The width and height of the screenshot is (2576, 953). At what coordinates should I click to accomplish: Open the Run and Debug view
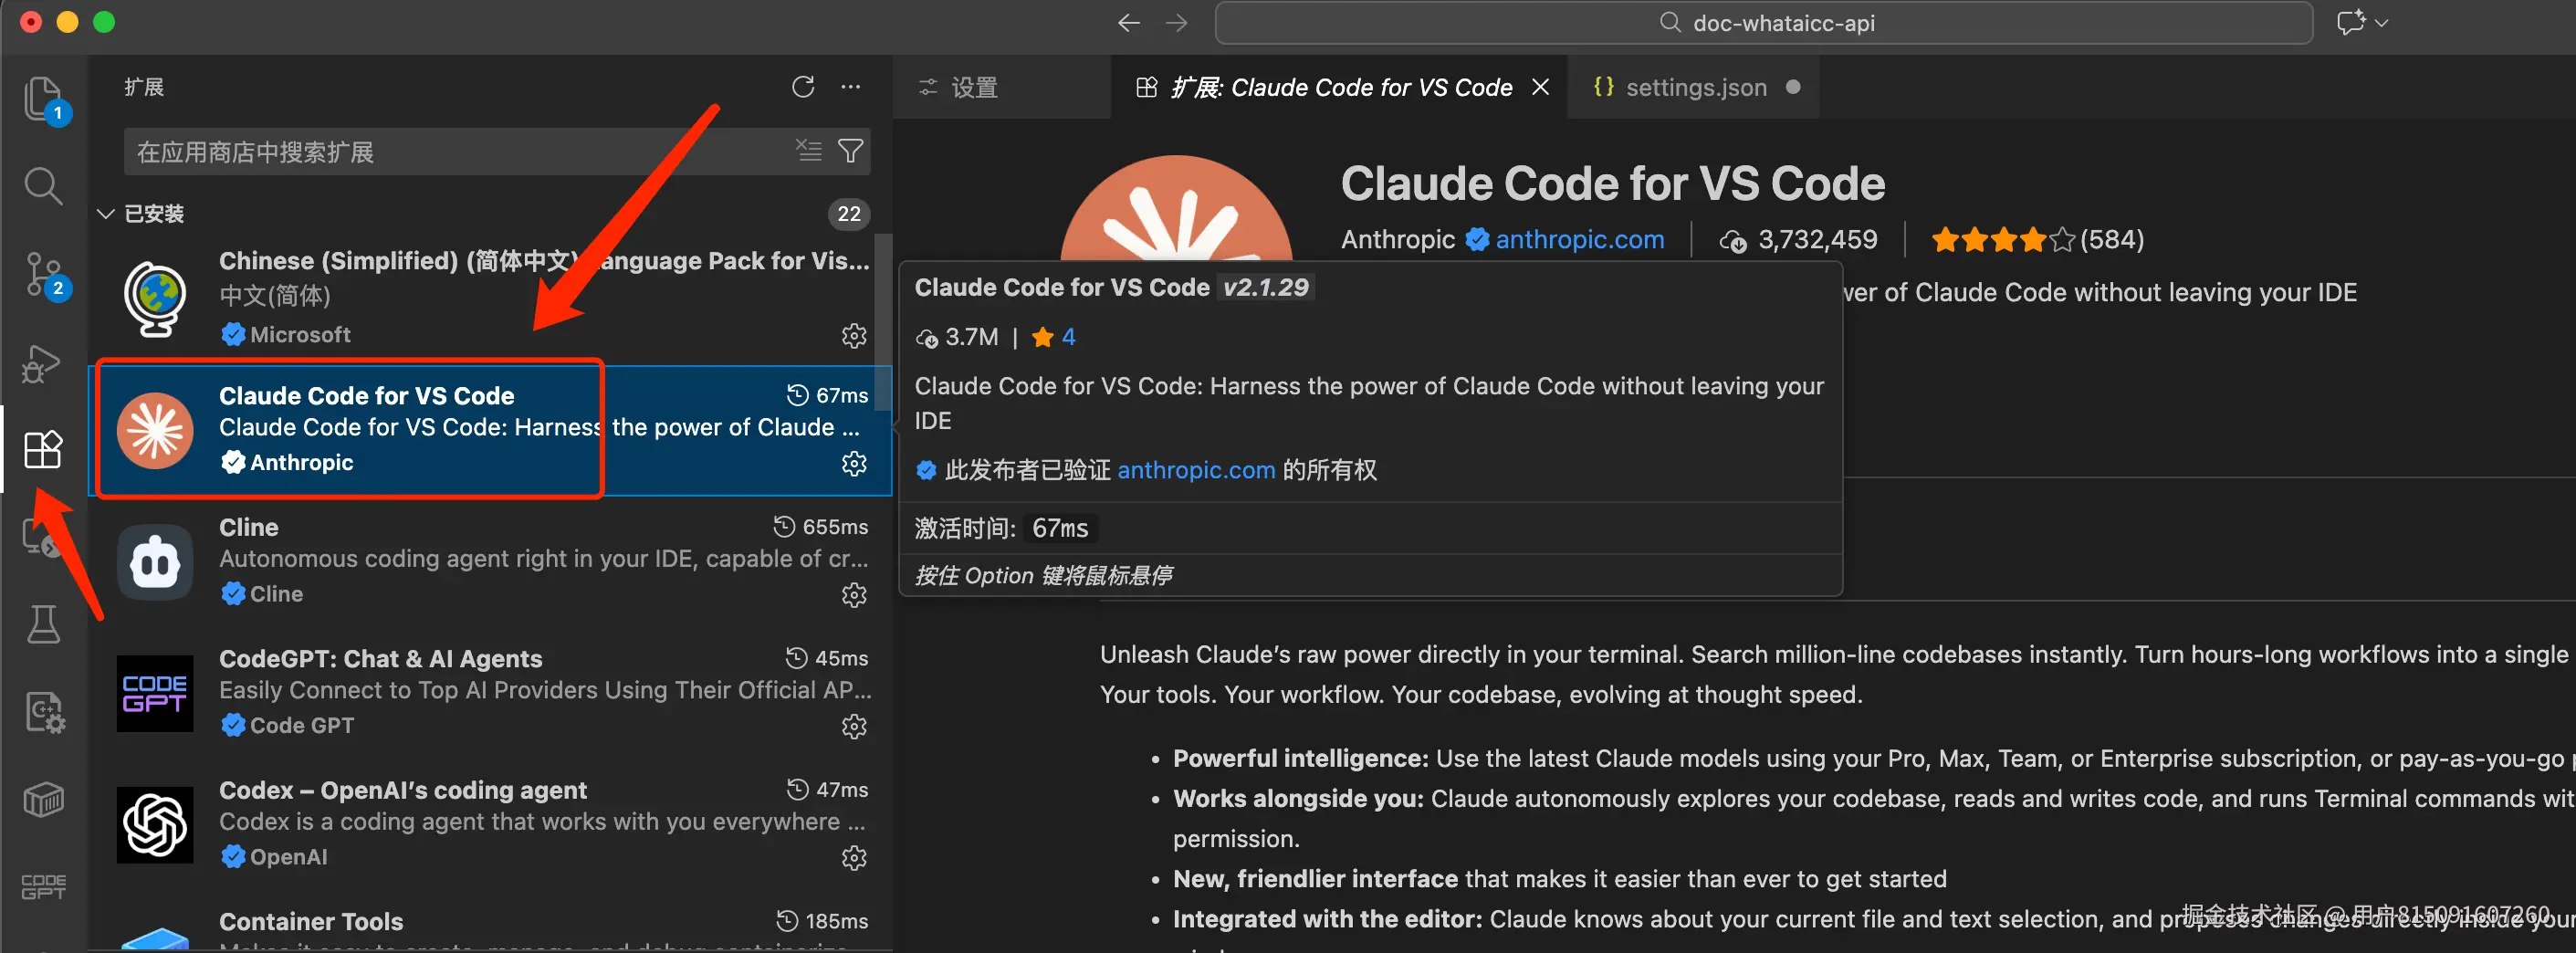pos(44,363)
